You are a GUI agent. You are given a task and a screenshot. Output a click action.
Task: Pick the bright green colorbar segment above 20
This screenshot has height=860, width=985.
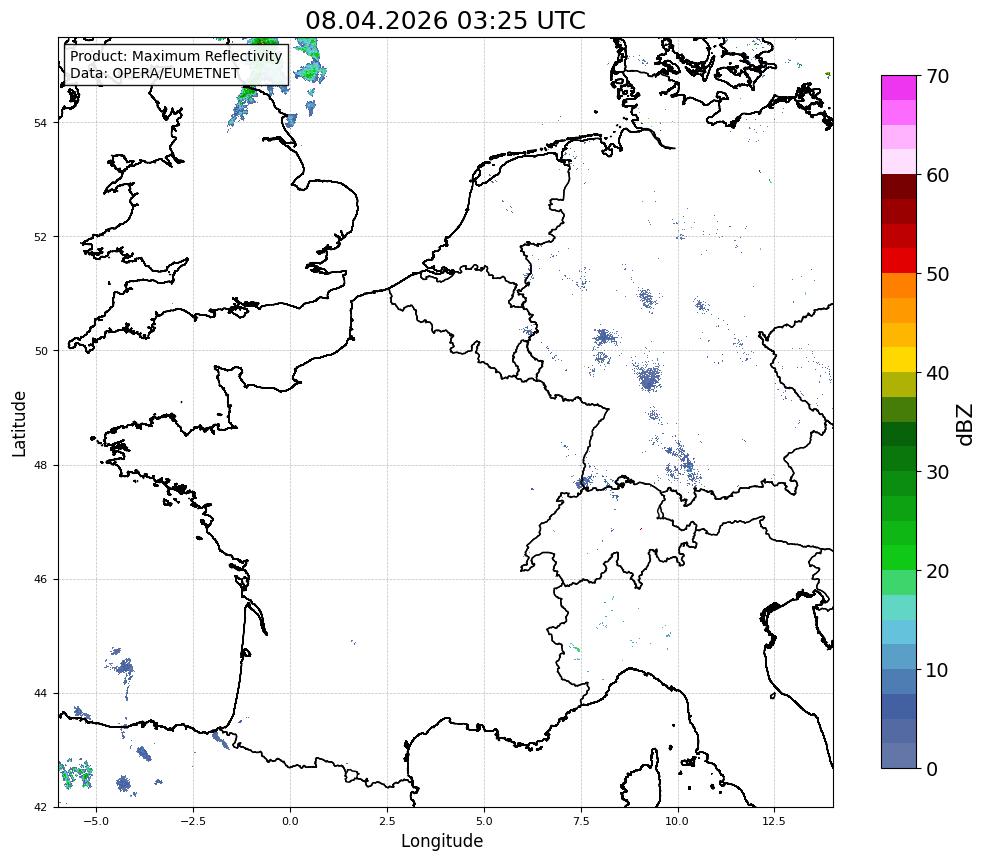[x=899, y=558]
